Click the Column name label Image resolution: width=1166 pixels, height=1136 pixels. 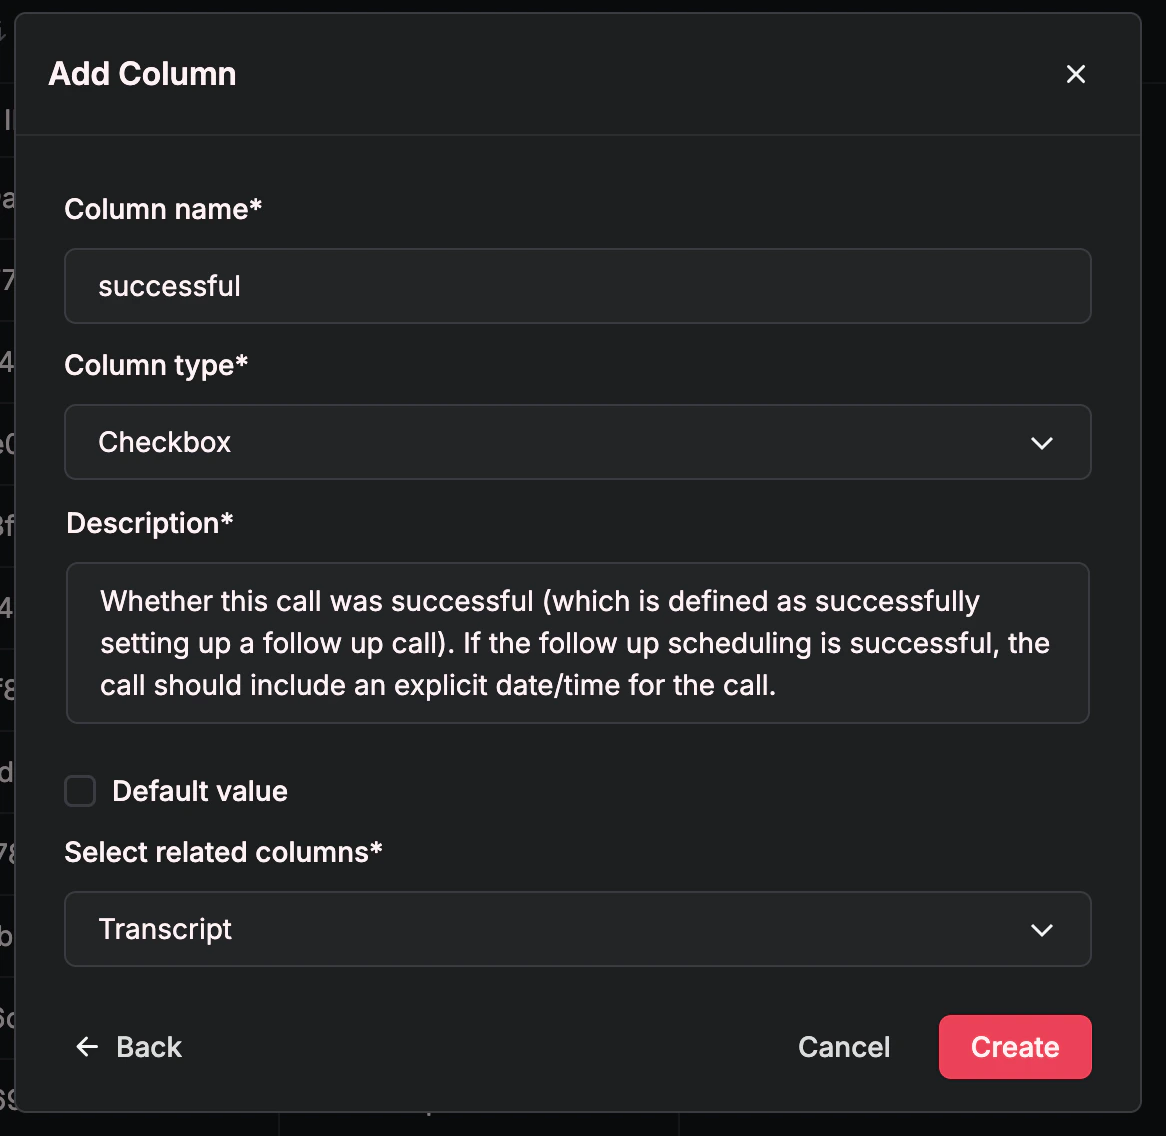coord(162,209)
